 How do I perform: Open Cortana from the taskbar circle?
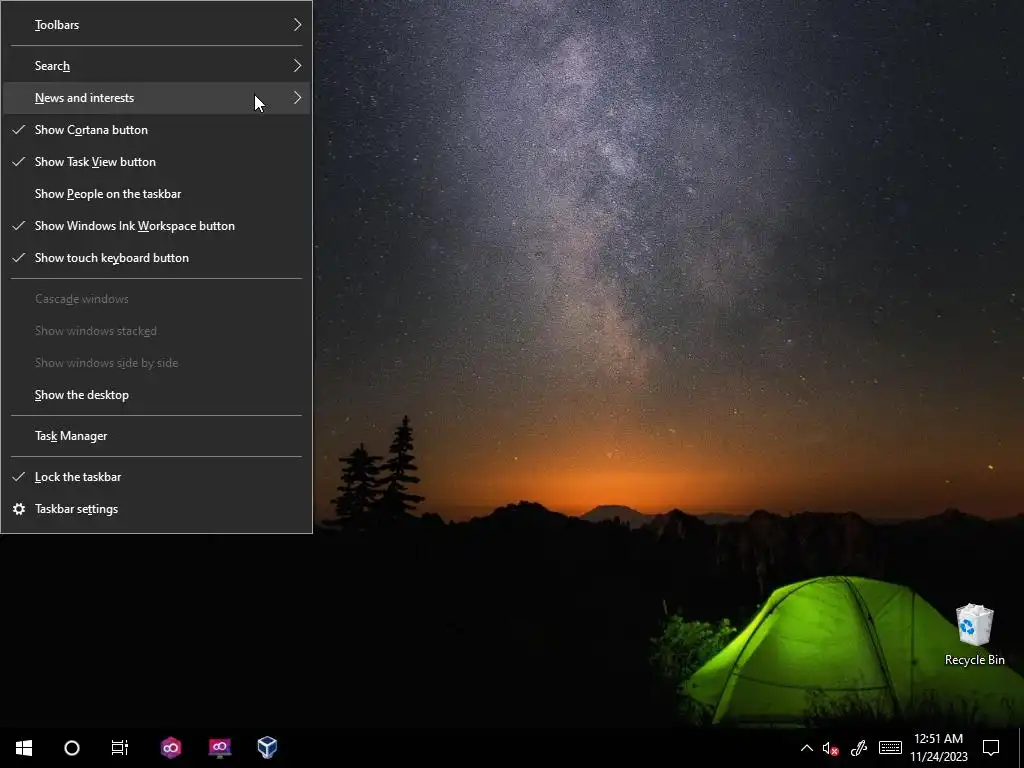(72, 747)
